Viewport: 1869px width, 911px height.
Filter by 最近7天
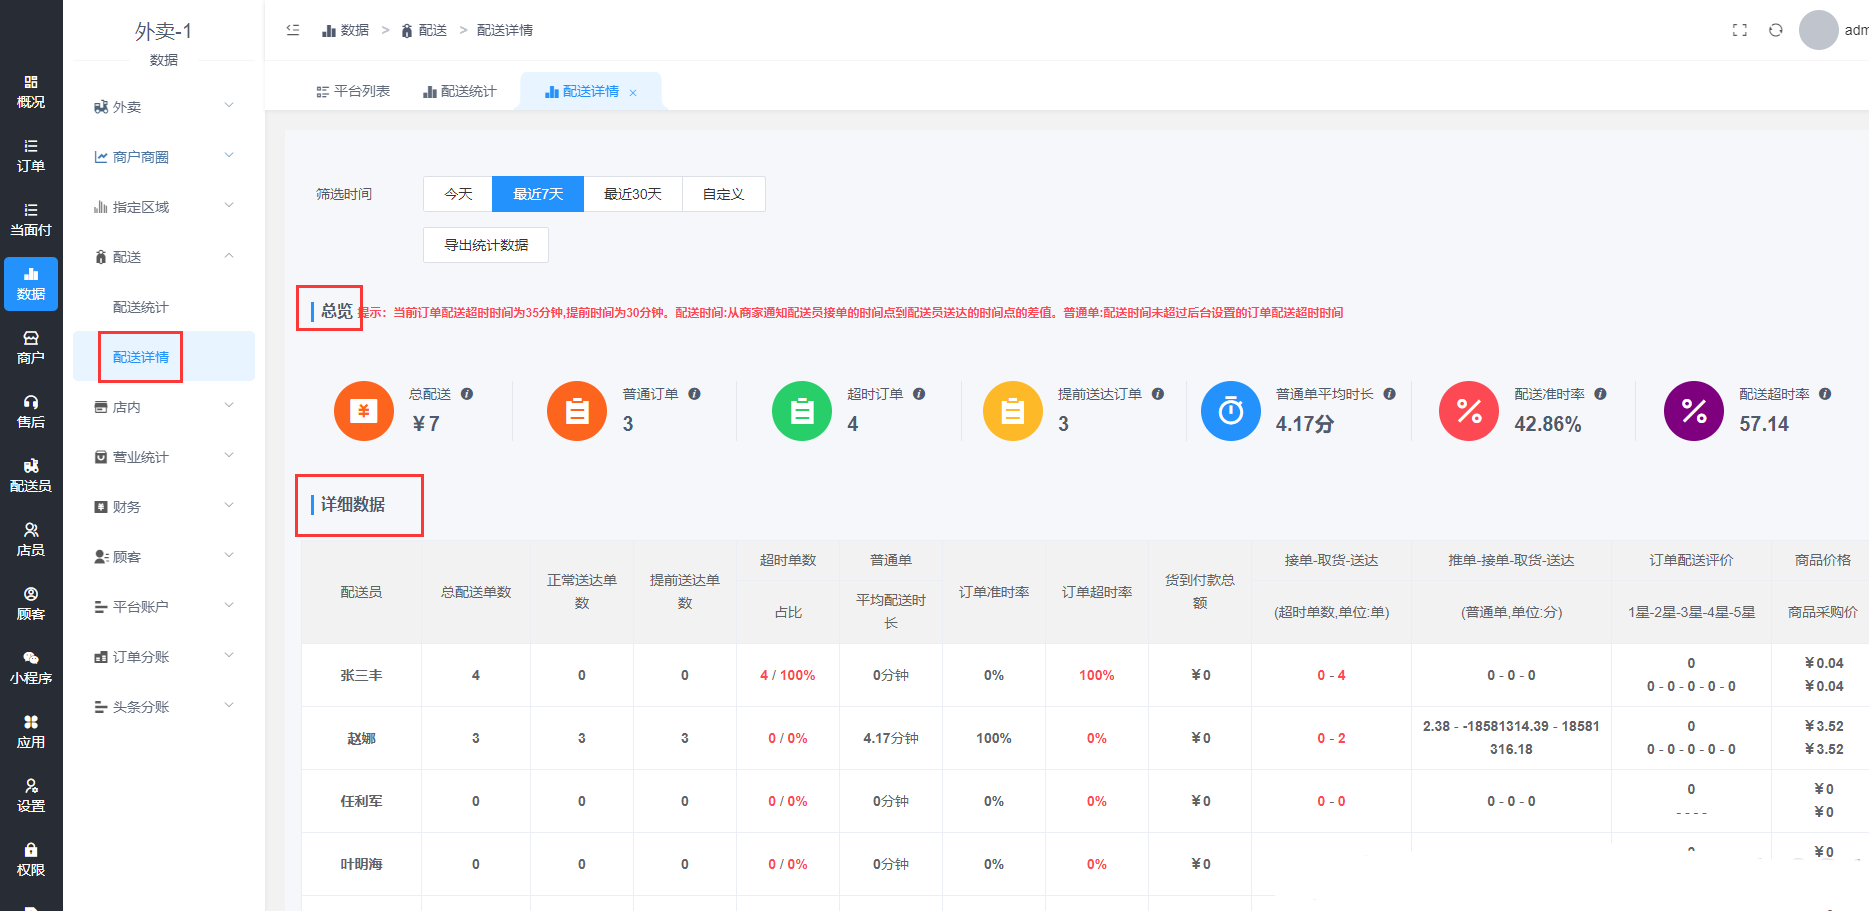click(x=538, y=194)
